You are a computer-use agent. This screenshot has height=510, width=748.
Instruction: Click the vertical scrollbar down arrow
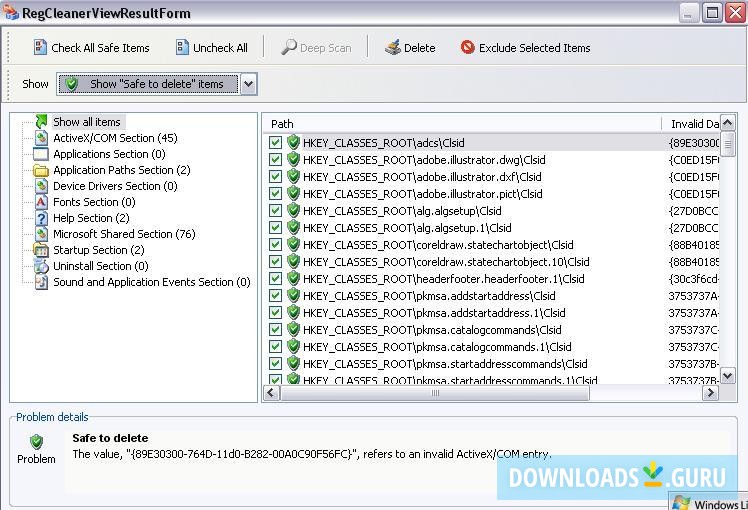[727, 376]
